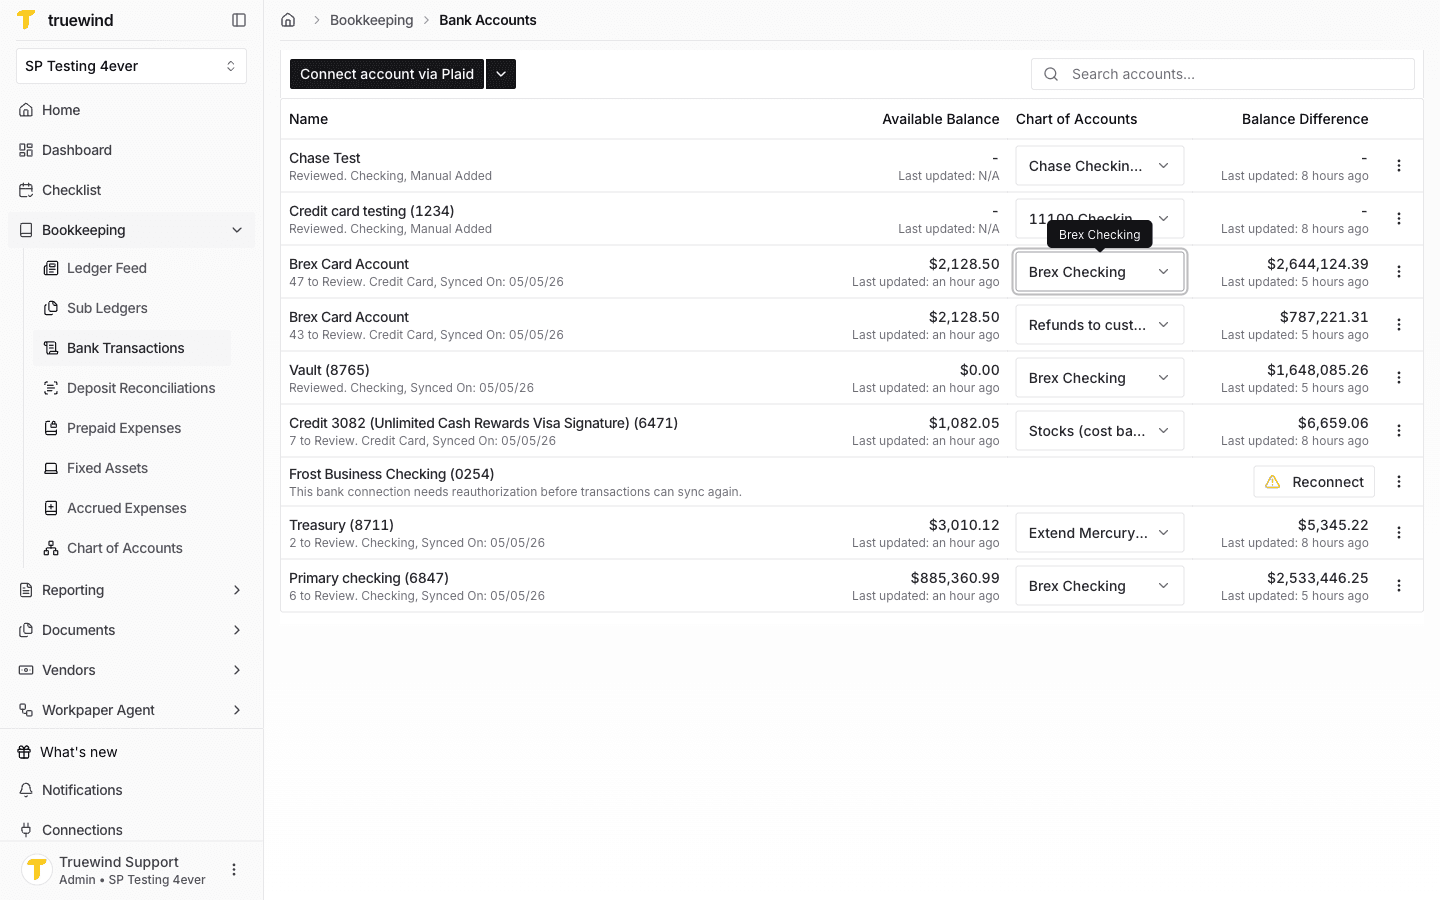
Task: Open Notifications
Action: point(131,790)
